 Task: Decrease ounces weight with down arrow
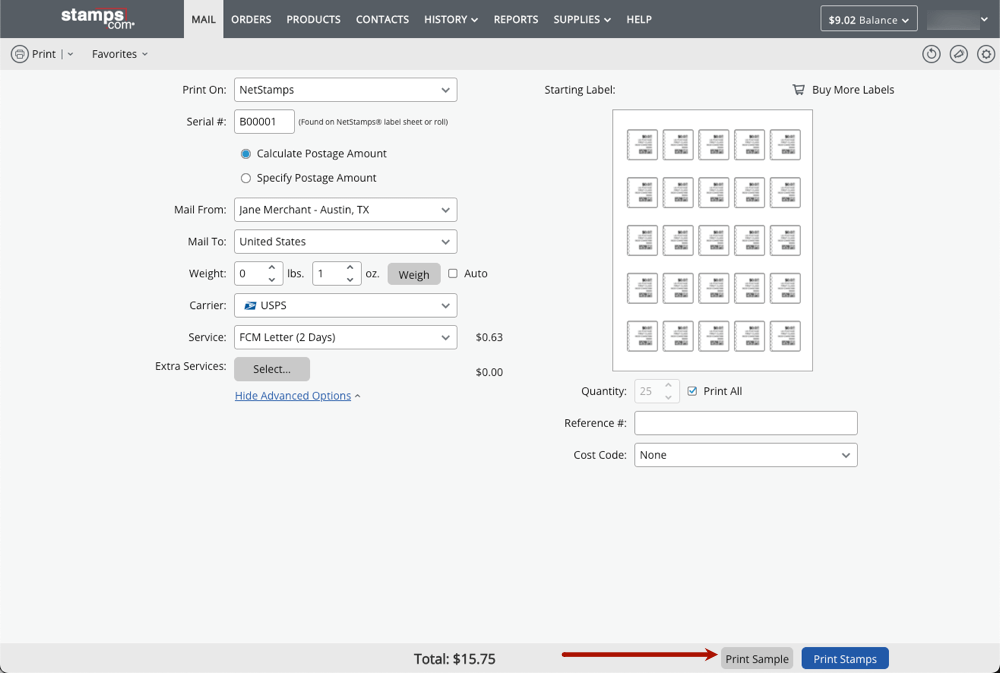(x=350, y=279)
